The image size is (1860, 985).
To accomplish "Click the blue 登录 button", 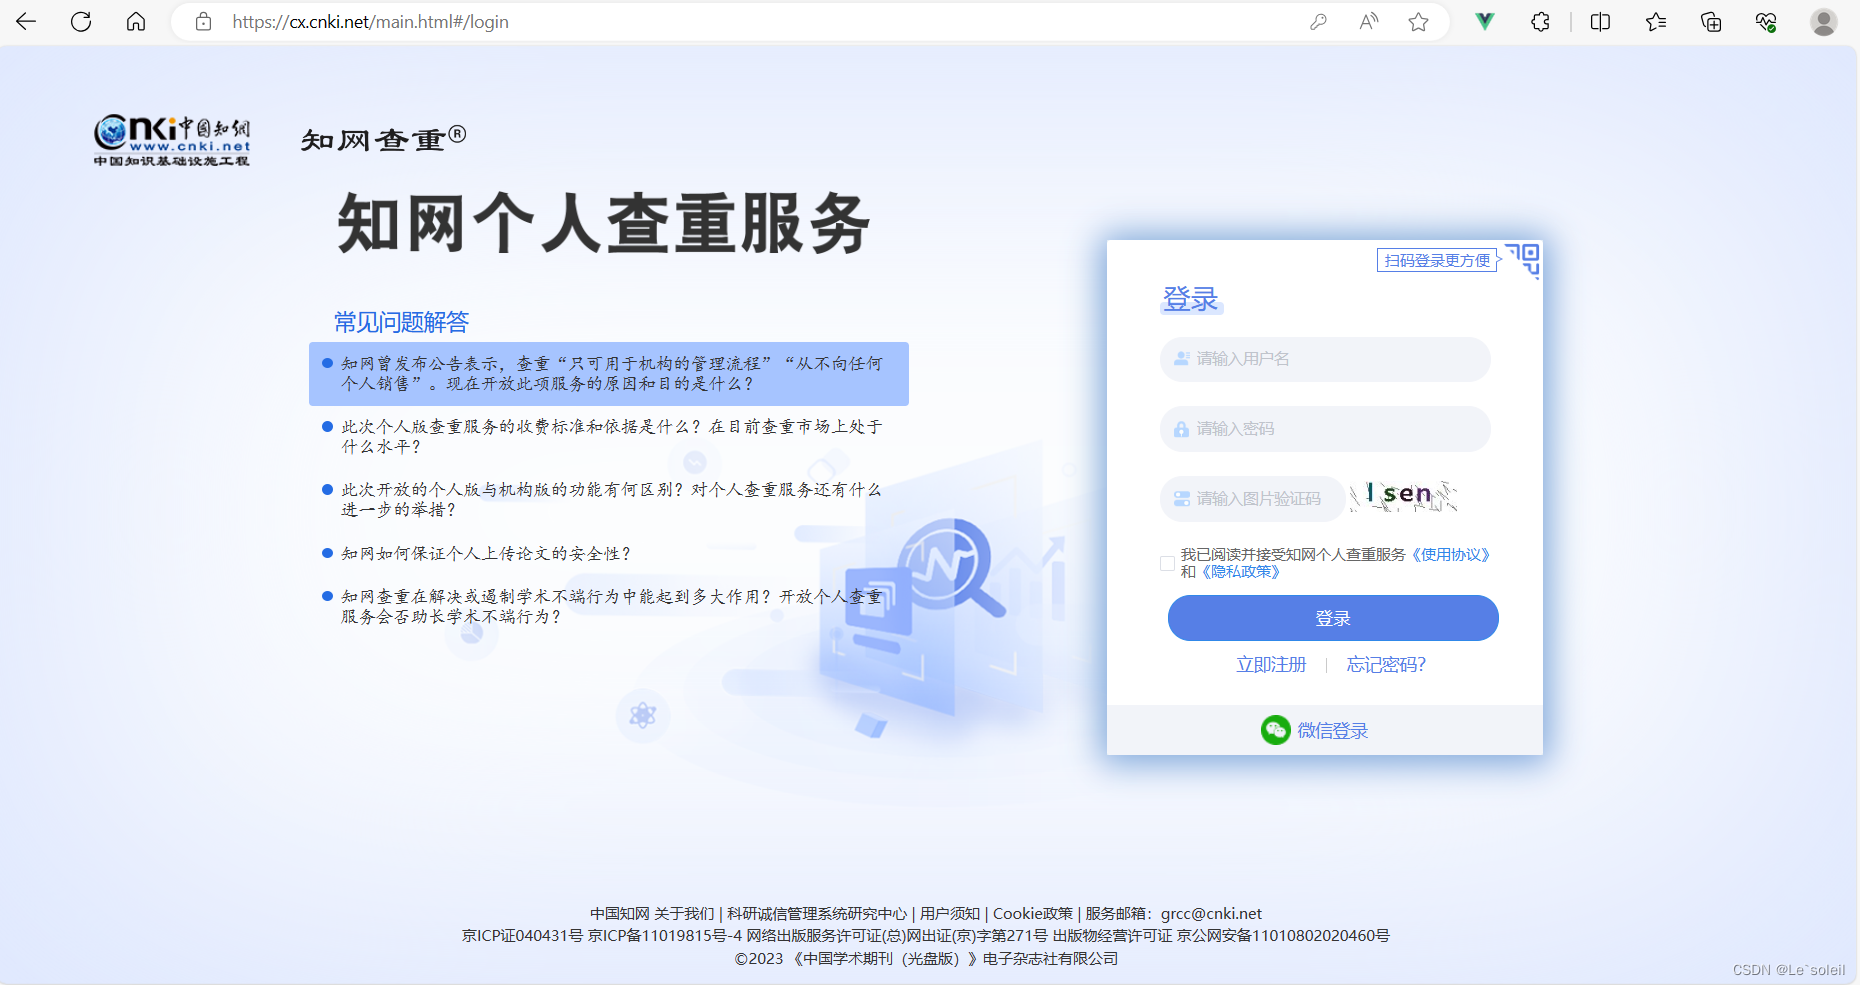I will point(1333,618).
